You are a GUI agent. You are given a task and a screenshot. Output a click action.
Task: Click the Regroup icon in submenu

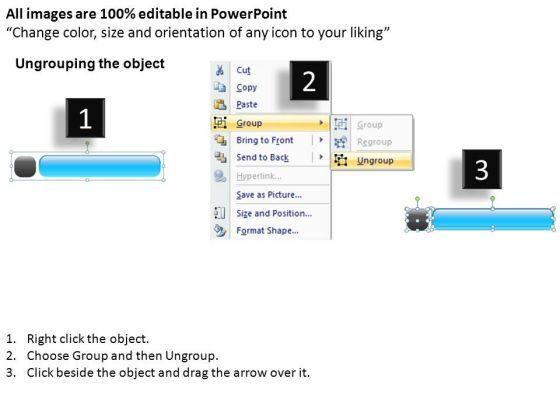click(x=340, y=142)
